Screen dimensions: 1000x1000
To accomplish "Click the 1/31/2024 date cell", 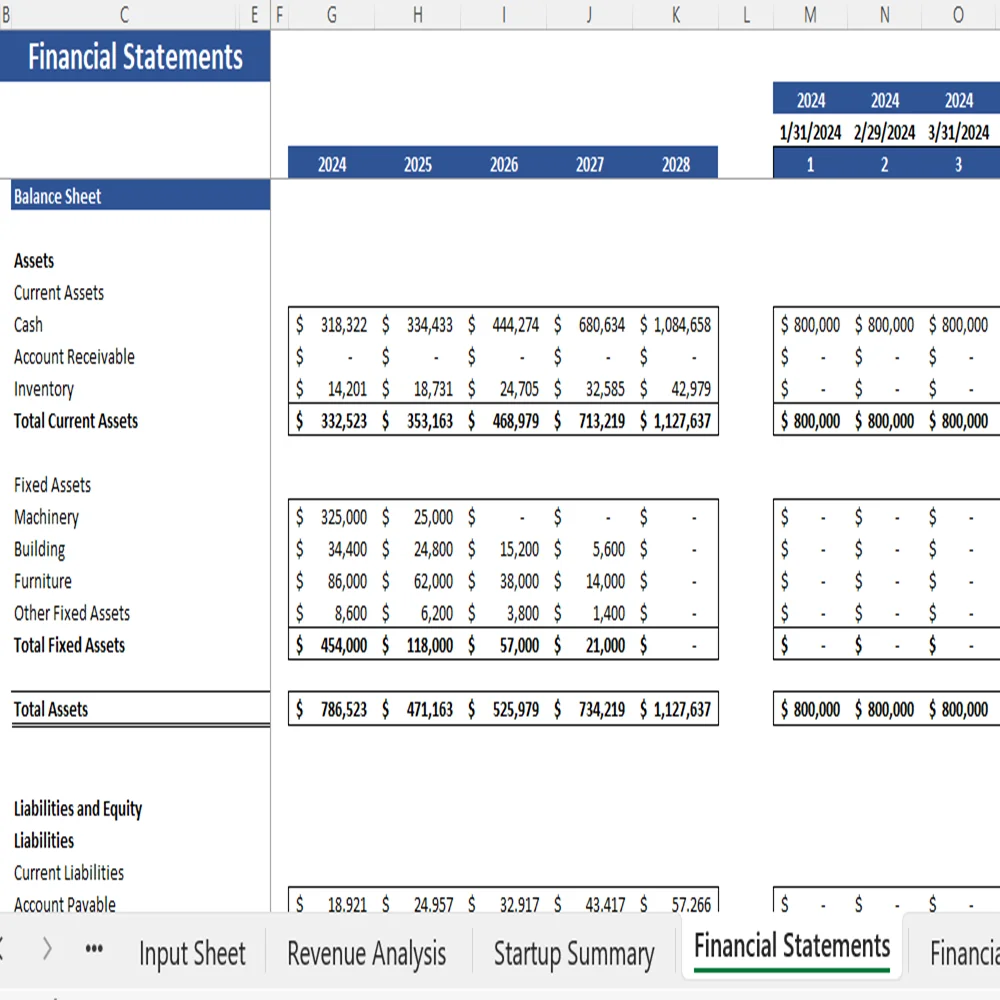I will pyautogui.click(x=811, y=132).
